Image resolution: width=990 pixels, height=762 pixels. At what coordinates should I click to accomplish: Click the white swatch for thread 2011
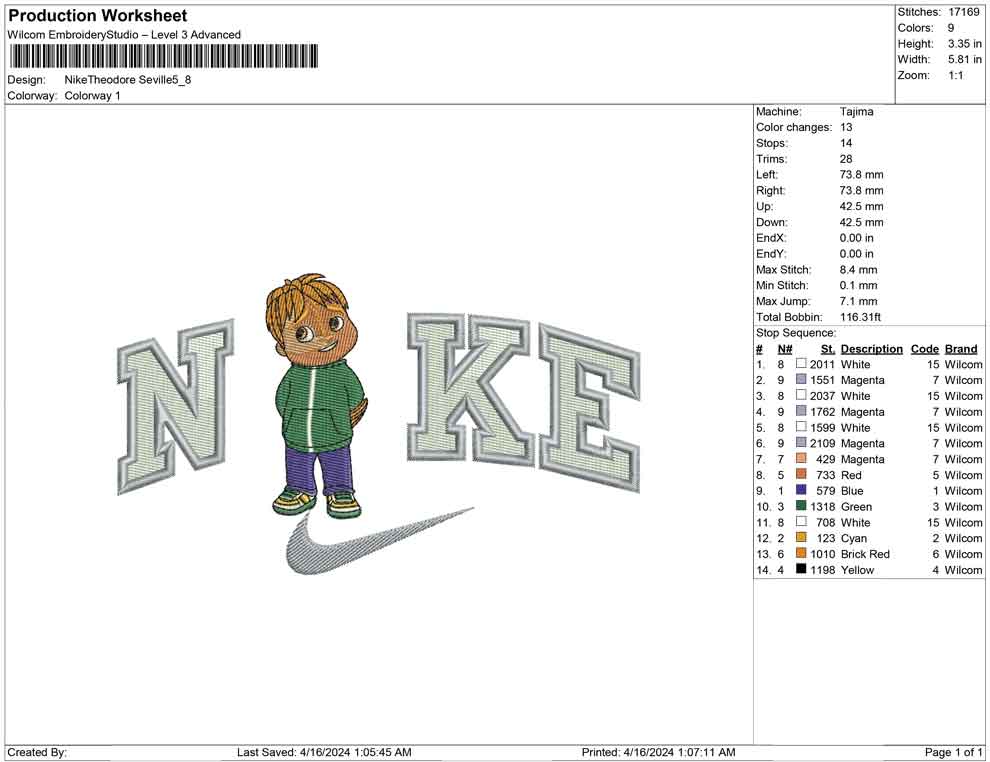pyautogui.click(x=801, y=365)
